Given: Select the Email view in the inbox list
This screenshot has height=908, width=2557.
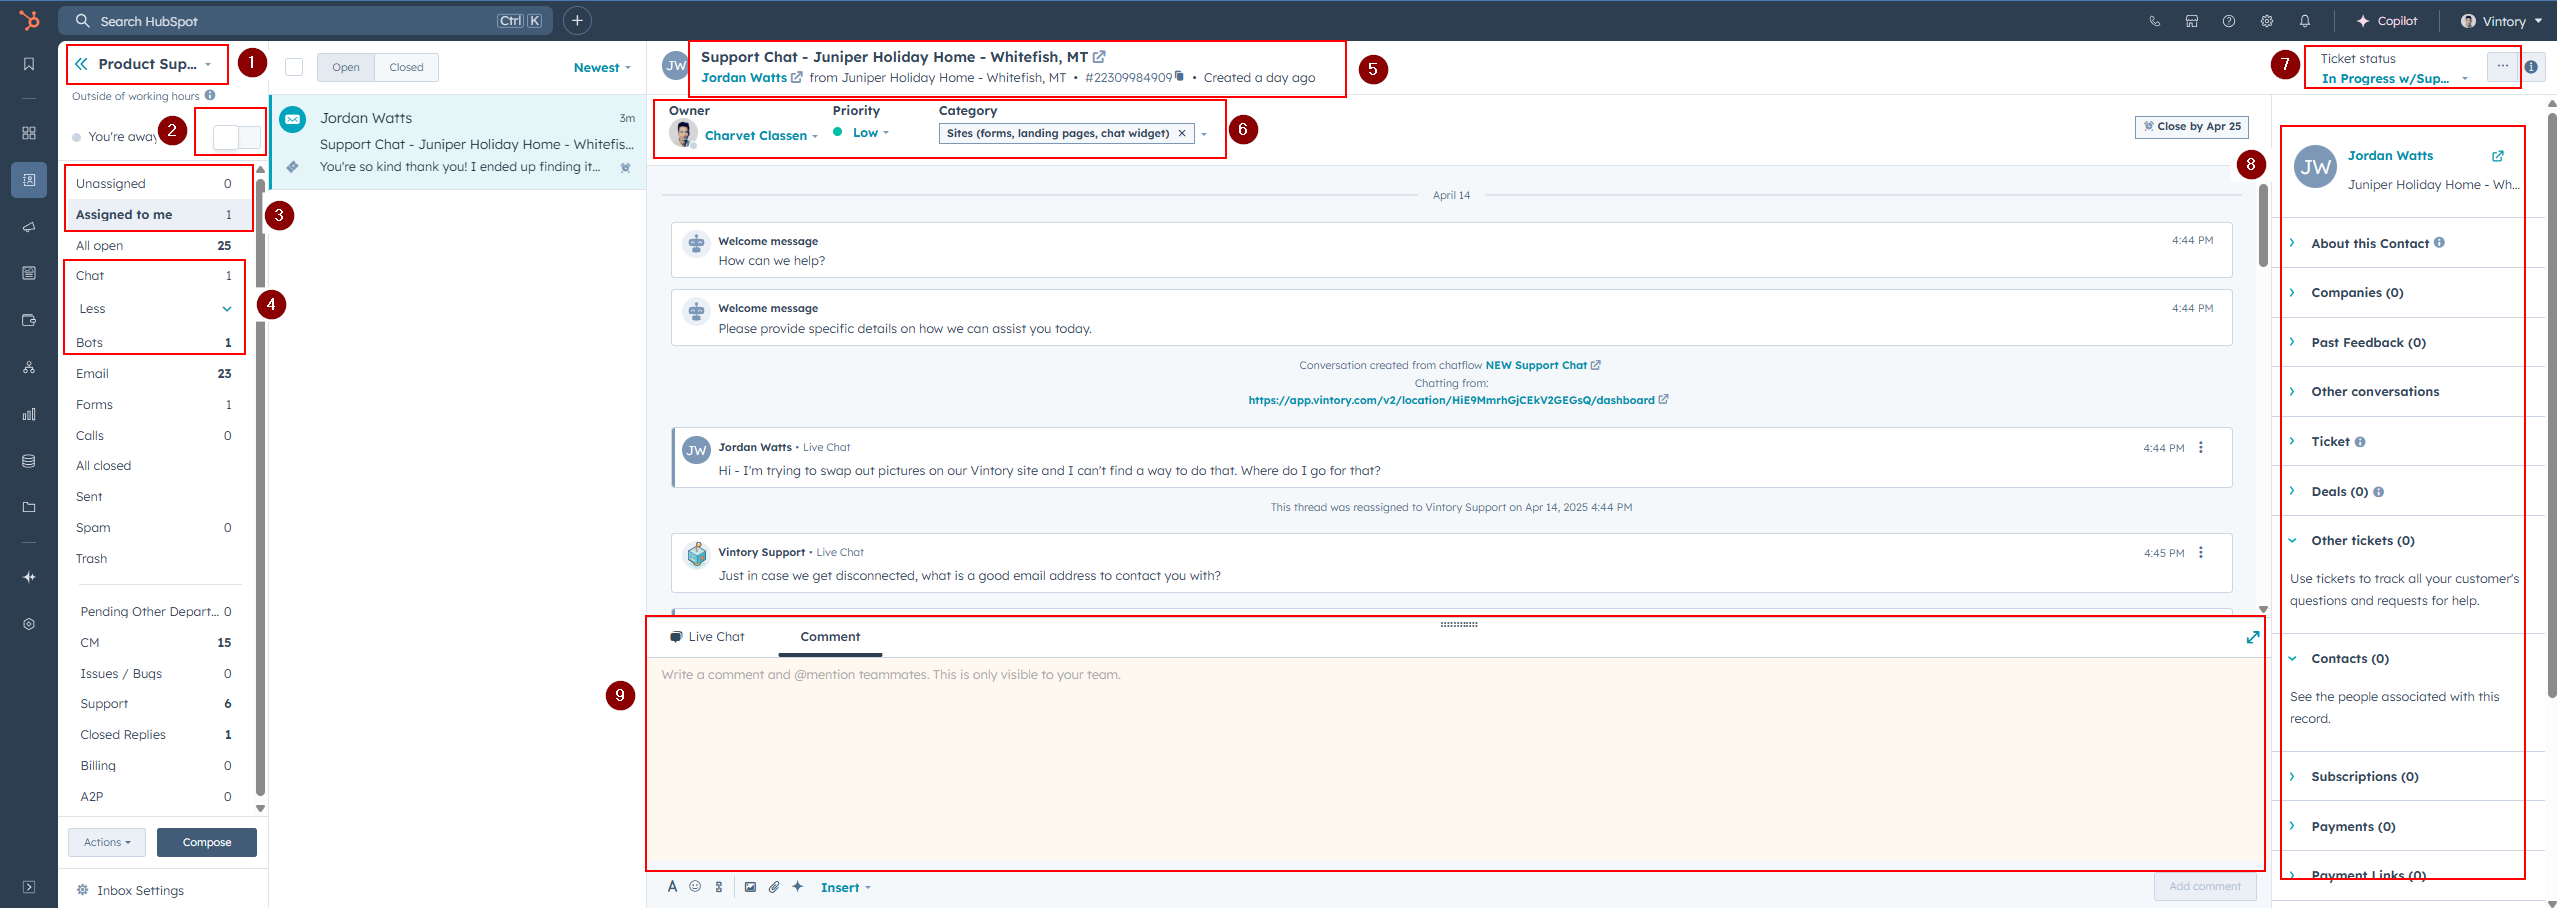Looking at the screenshot, I should (x=93, y=374).
